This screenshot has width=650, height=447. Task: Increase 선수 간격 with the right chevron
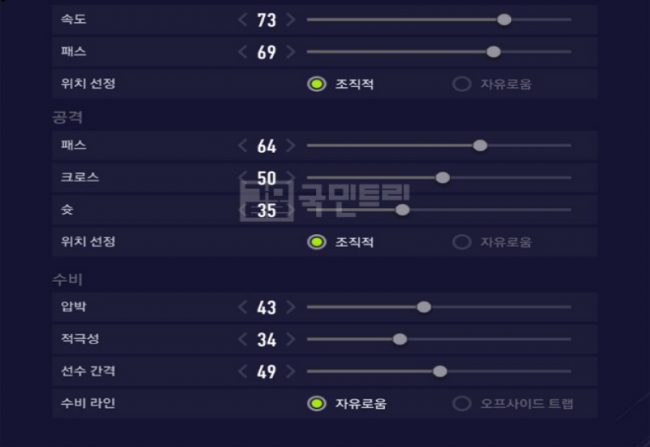(290, 372)
